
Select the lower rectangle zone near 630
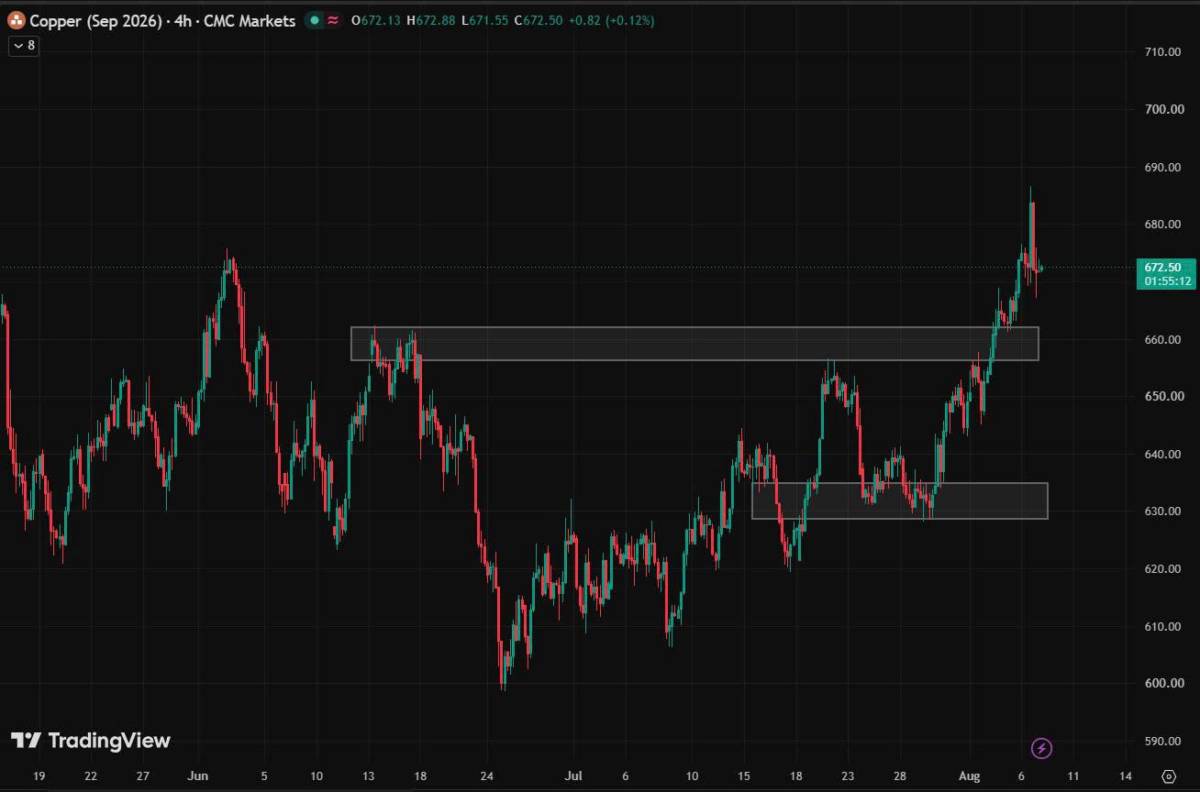tap(900, 501)
